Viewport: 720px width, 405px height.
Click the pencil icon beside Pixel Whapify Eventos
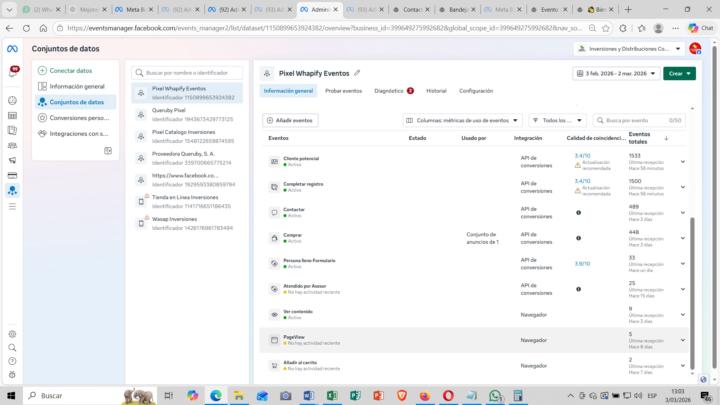tap(357, 73)
